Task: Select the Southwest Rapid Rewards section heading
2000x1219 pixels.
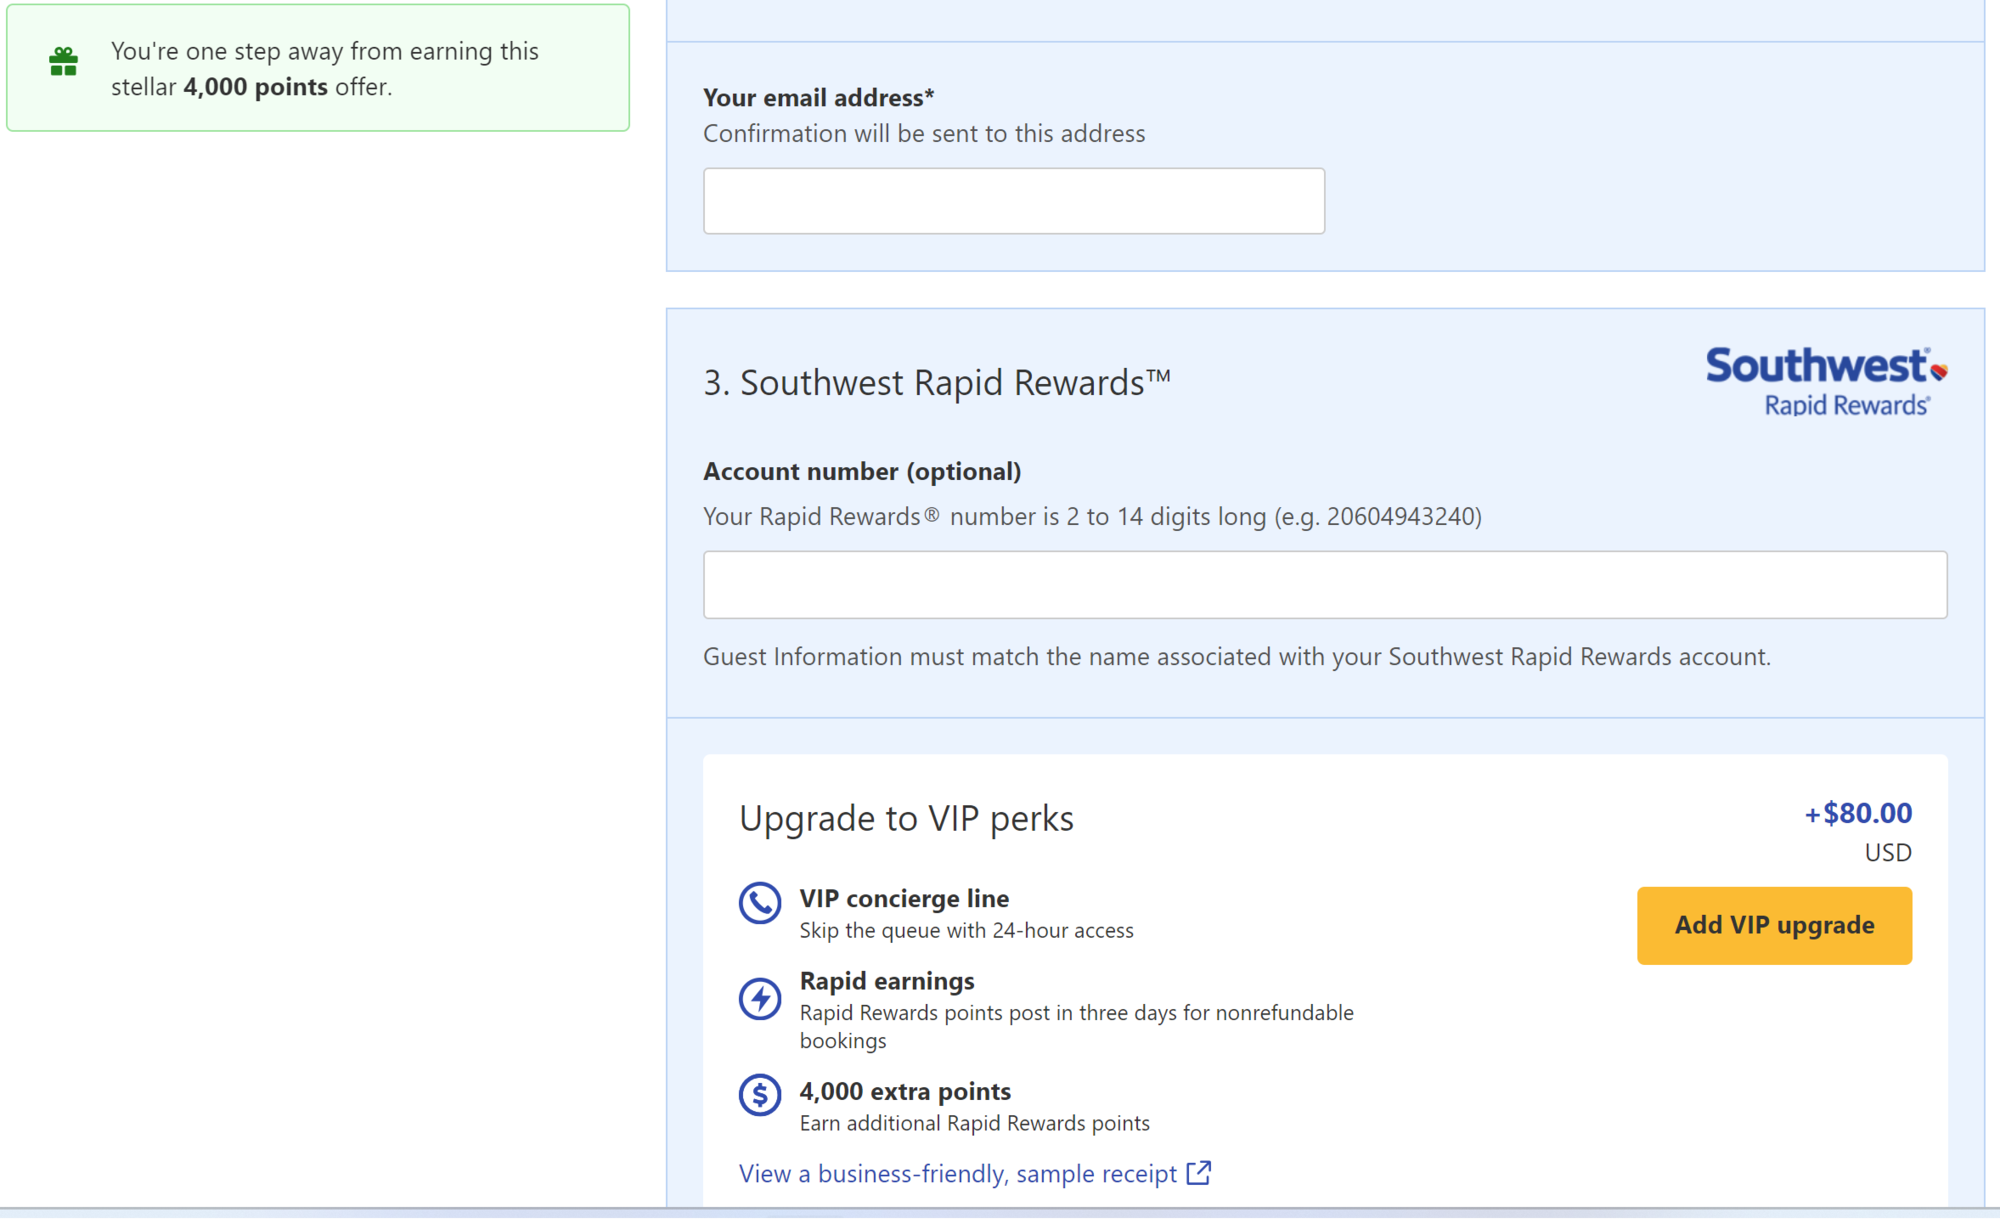Action: click(936, 383)
